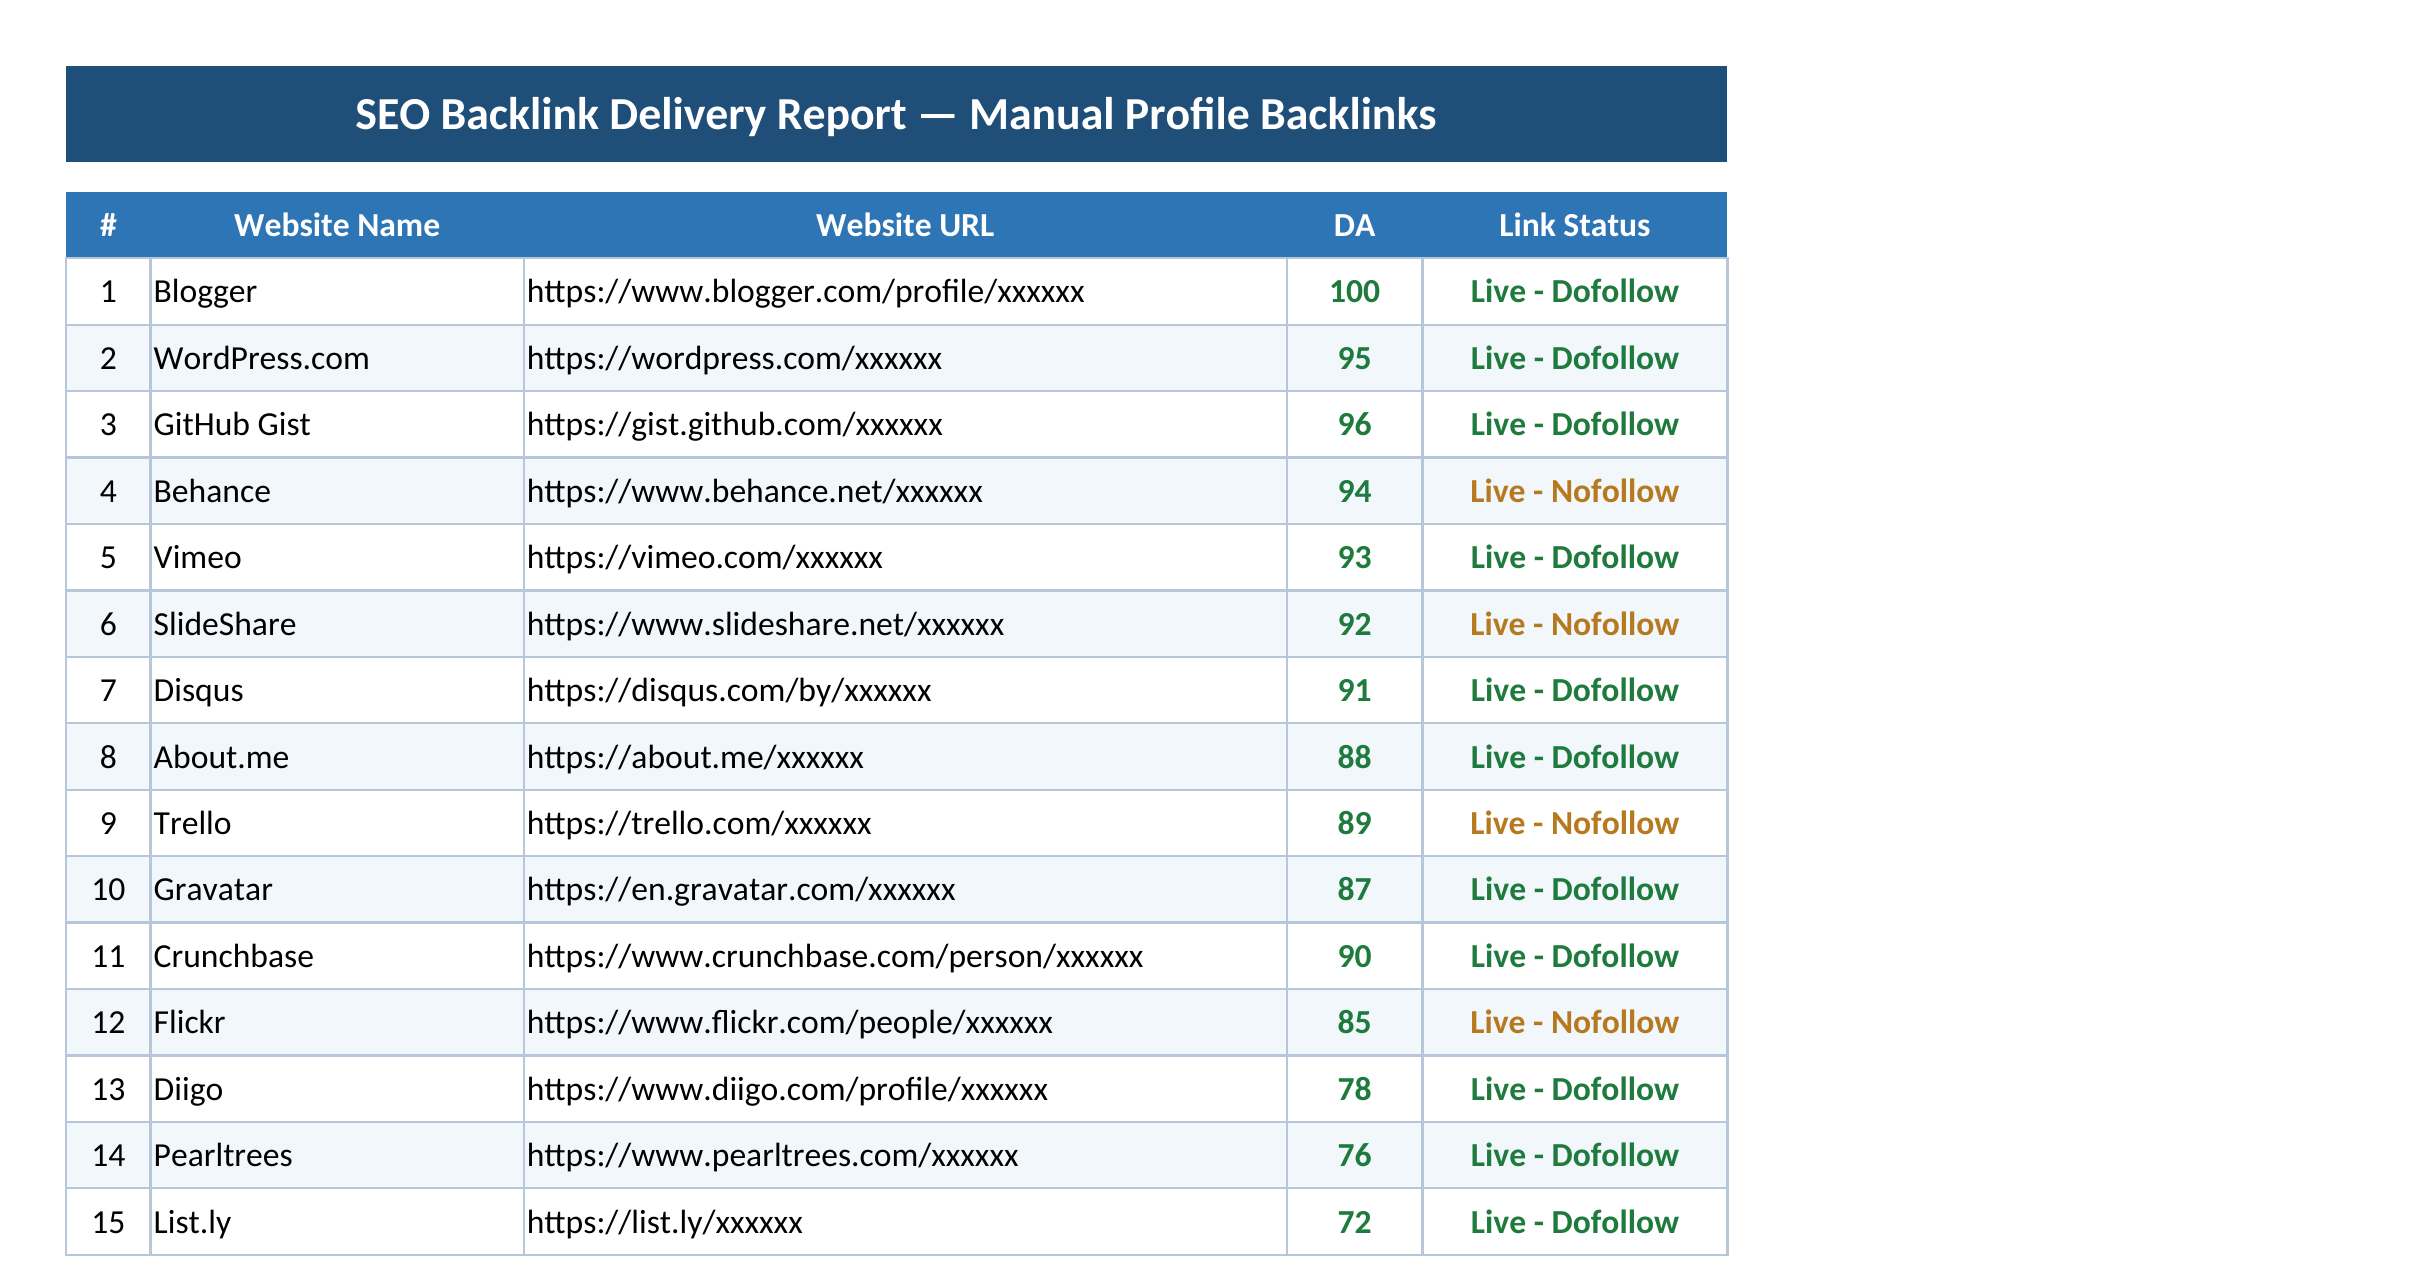The width and height of the screenshot is (2420, 1271).
Task: Select the DA value '93'
Action: pos(1354,557)
